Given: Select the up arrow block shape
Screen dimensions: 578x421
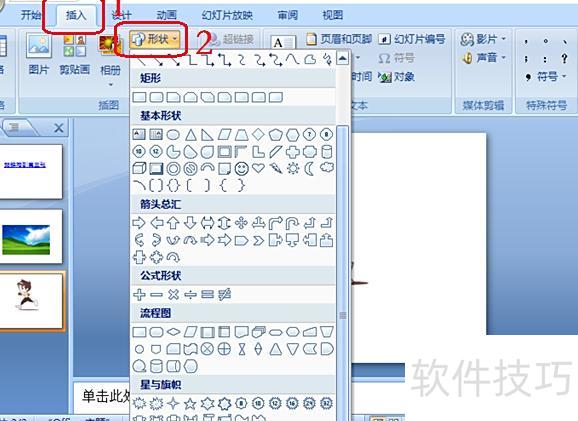Looking at the screenshot, I should [173, 223].
